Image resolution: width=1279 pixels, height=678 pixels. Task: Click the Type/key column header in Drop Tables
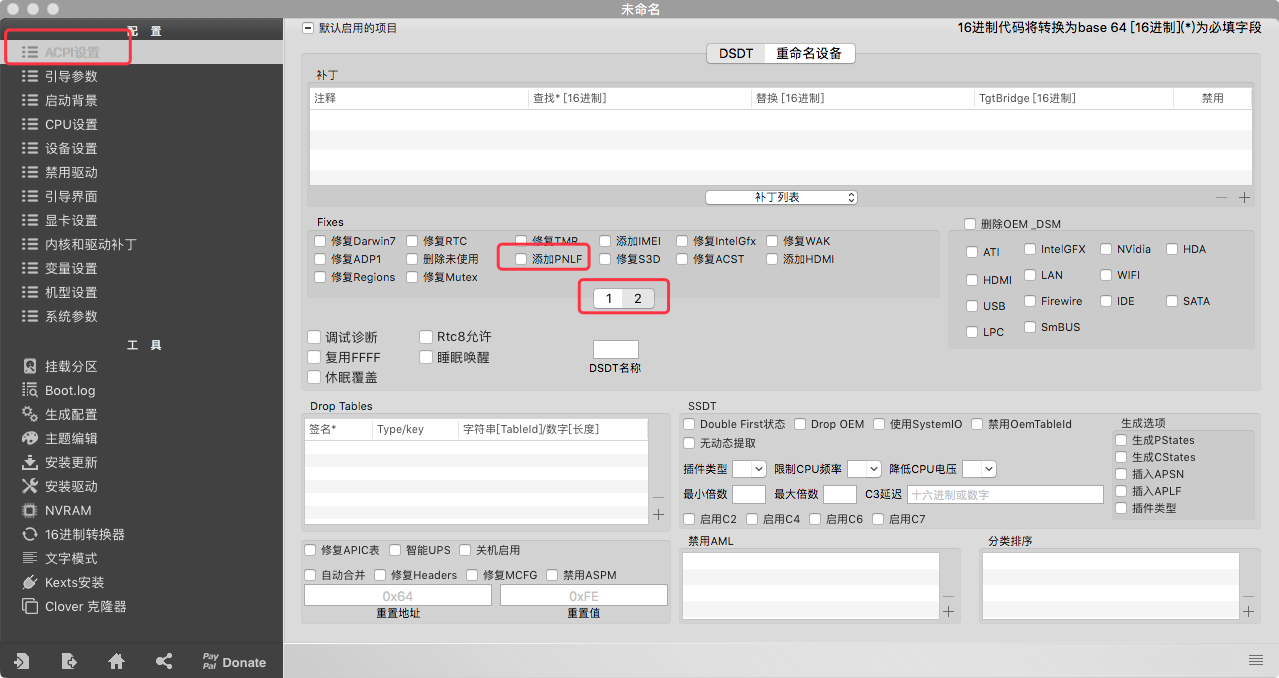(x=415, y=429)
